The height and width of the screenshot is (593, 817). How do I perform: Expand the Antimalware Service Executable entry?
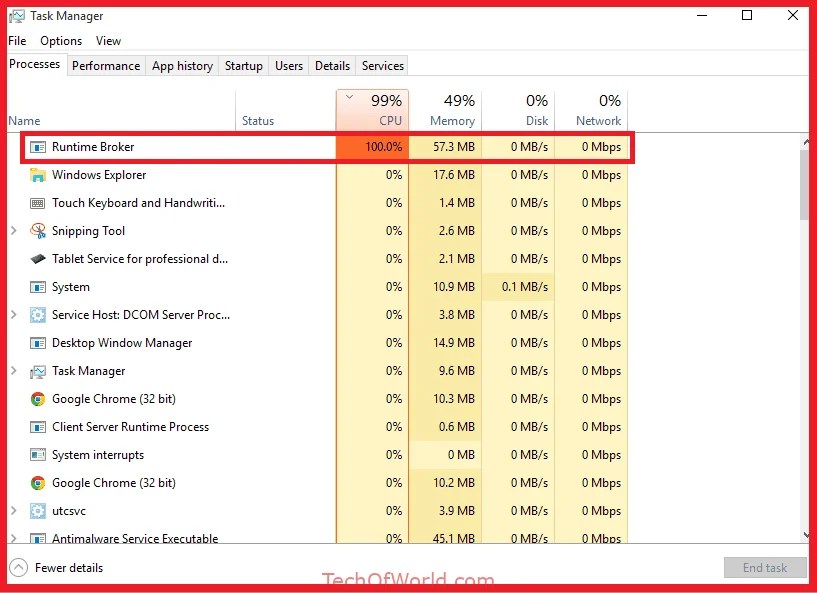(x=12, y=538)
